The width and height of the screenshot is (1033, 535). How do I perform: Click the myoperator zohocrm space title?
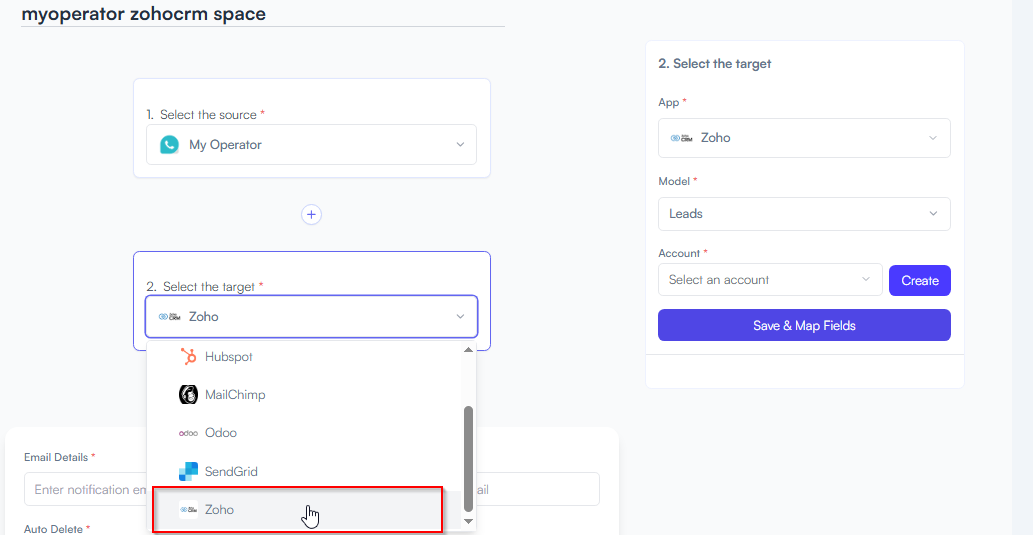pos(144,13)
